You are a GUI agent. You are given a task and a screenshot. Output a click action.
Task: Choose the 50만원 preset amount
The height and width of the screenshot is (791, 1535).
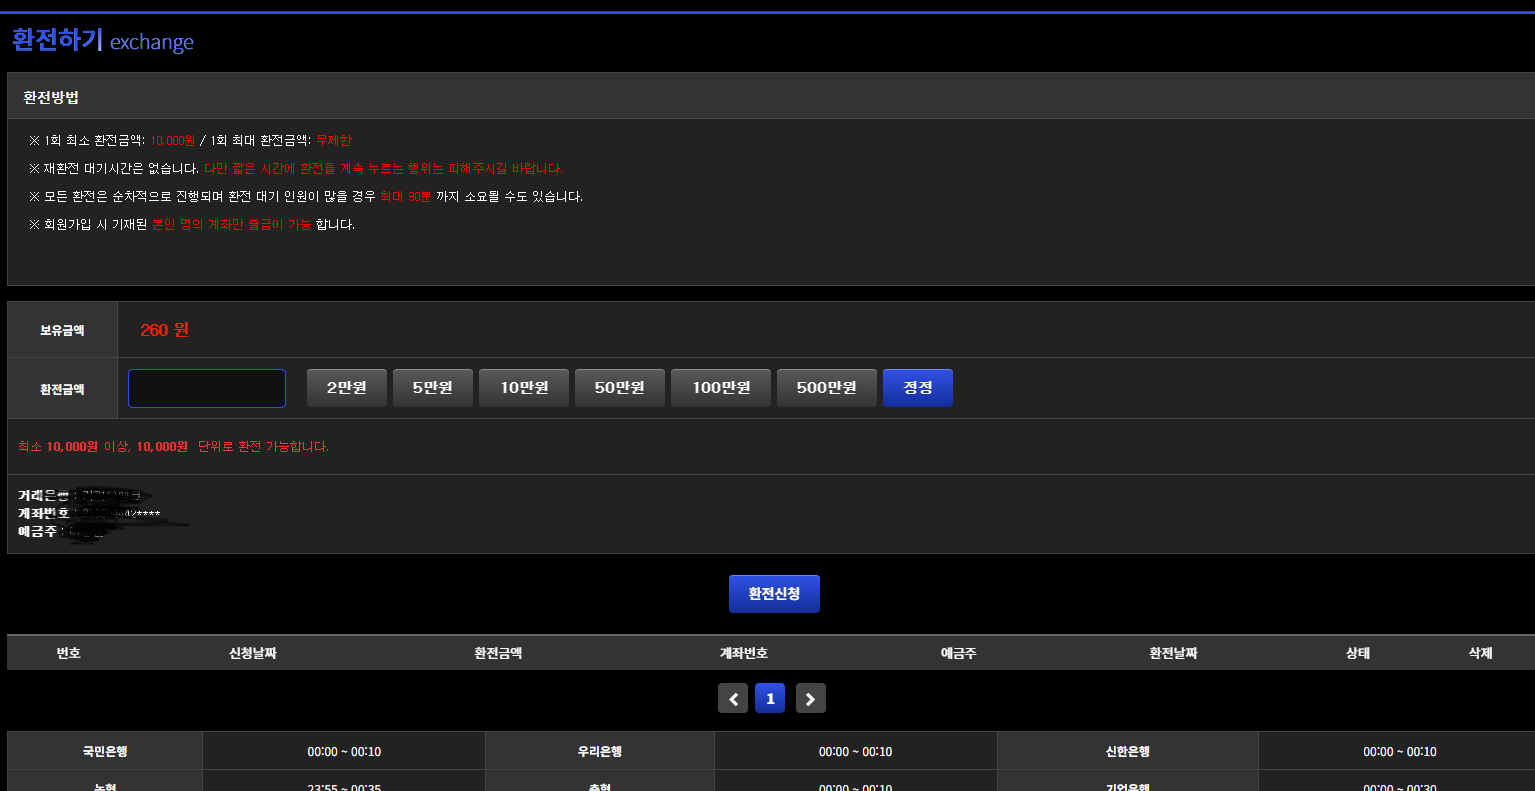pyautogui.click(x=619, y=388)
